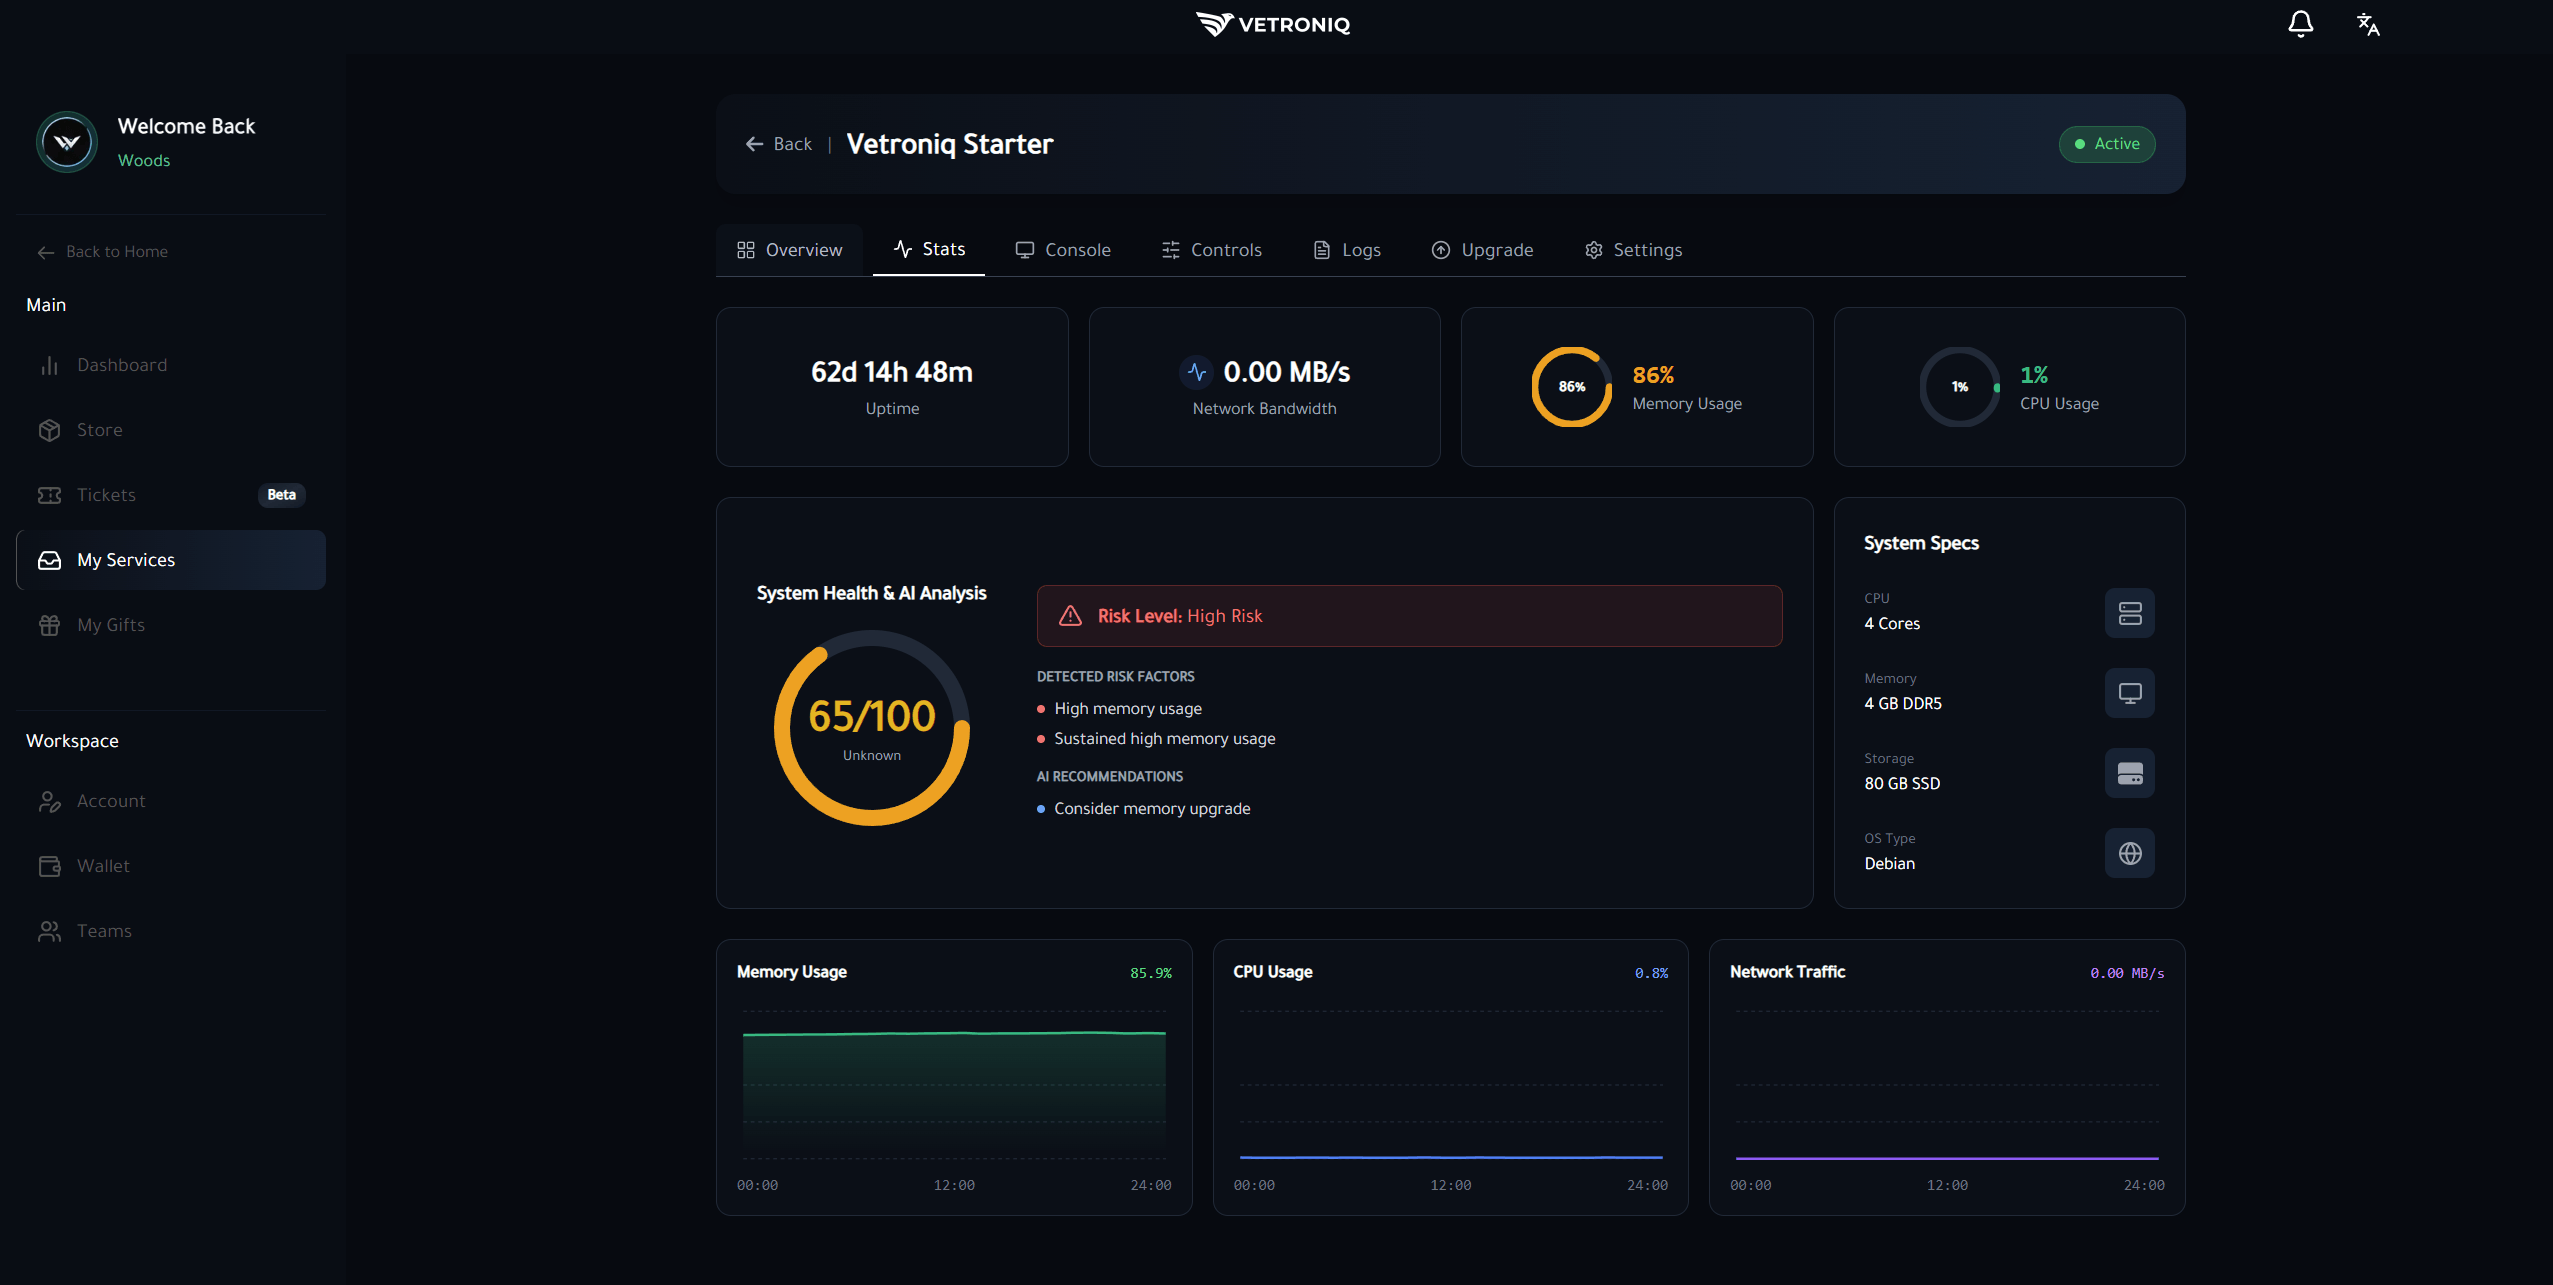The height and width of the screenshot is (1285, 2553).
Task: Click 'Sustained high memory usage' risk factor
Action: pyautogui.click(x=1165, y=739)
